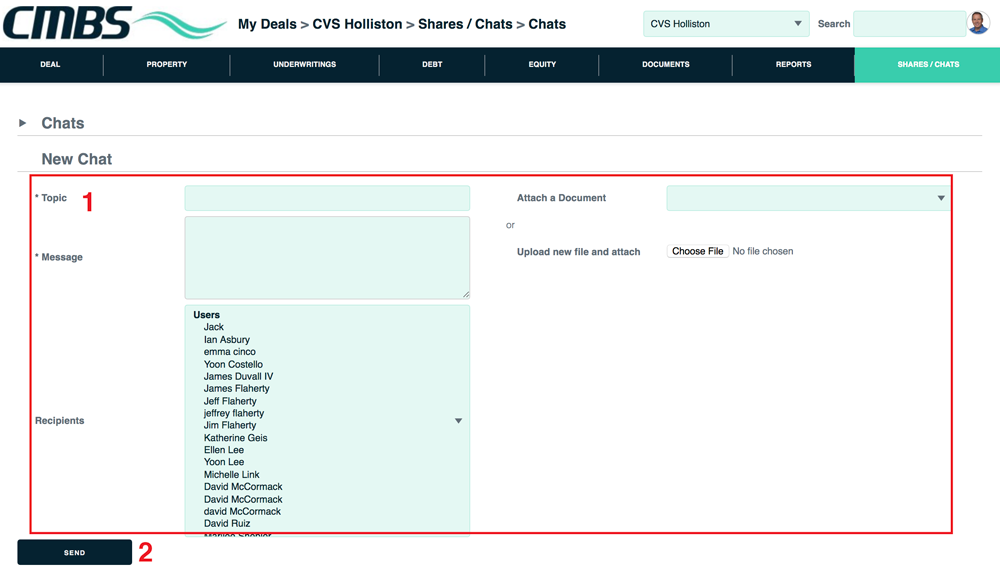This screenshot has height=576, width=1000.
Task: Expand the Chats section triangle
Action: click(22, 122)
